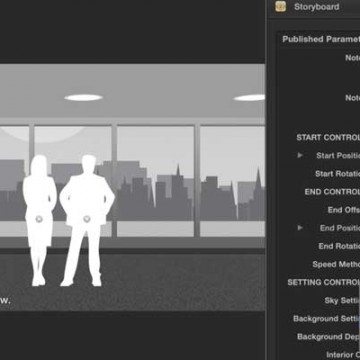The image size is (360, 360).
Task: Expand the Start Position disclosure triangle
Action: pos(300,155)
